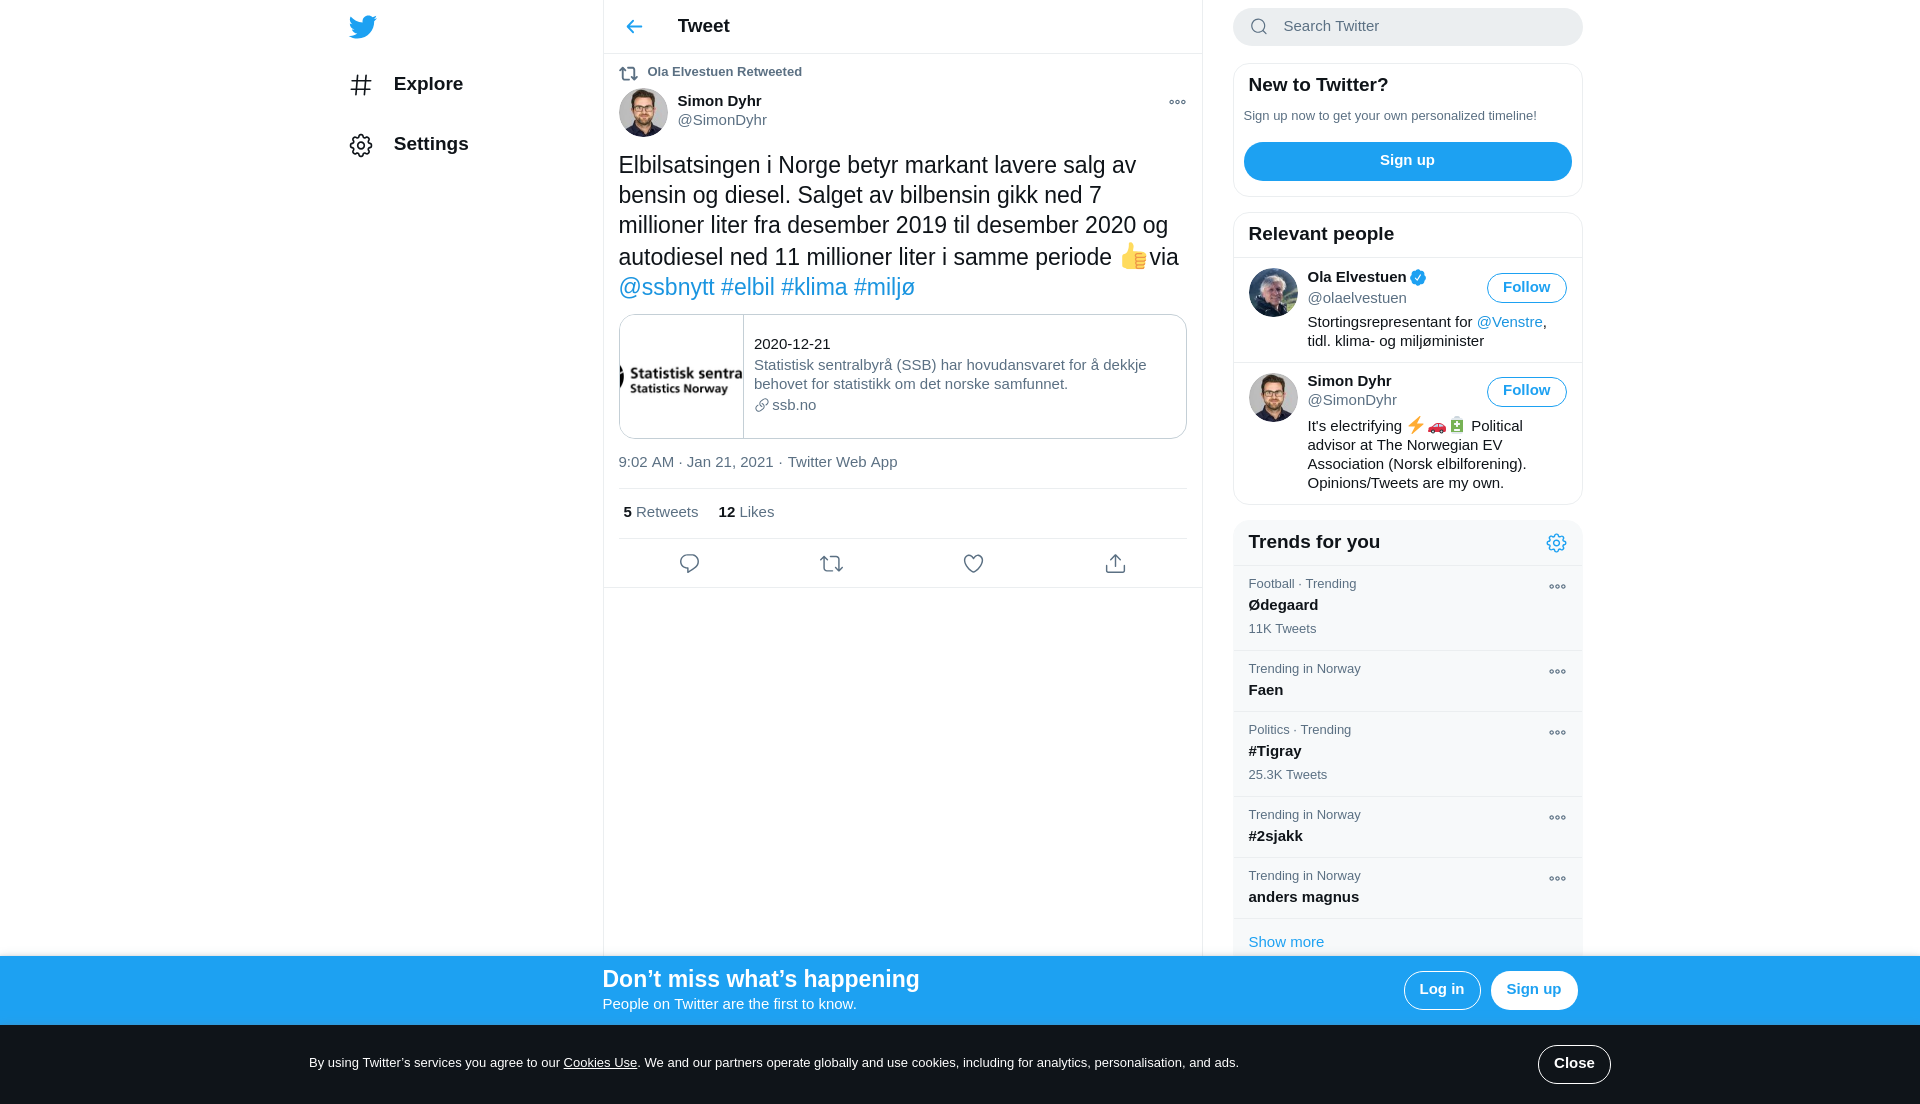Go back using the arrow icon

pyautogui.click(x=634, y=27)
